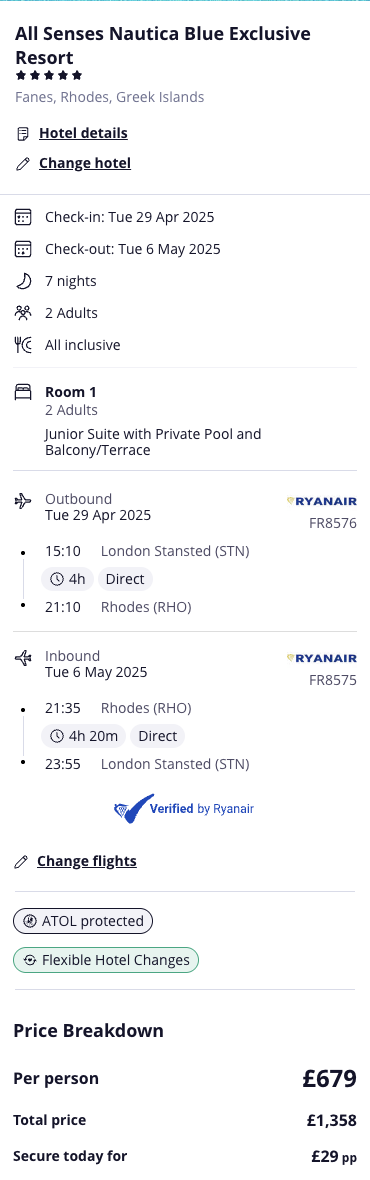Click the Change flights link
Screen dimensions: 370x1180
click(x=86, y=861)
